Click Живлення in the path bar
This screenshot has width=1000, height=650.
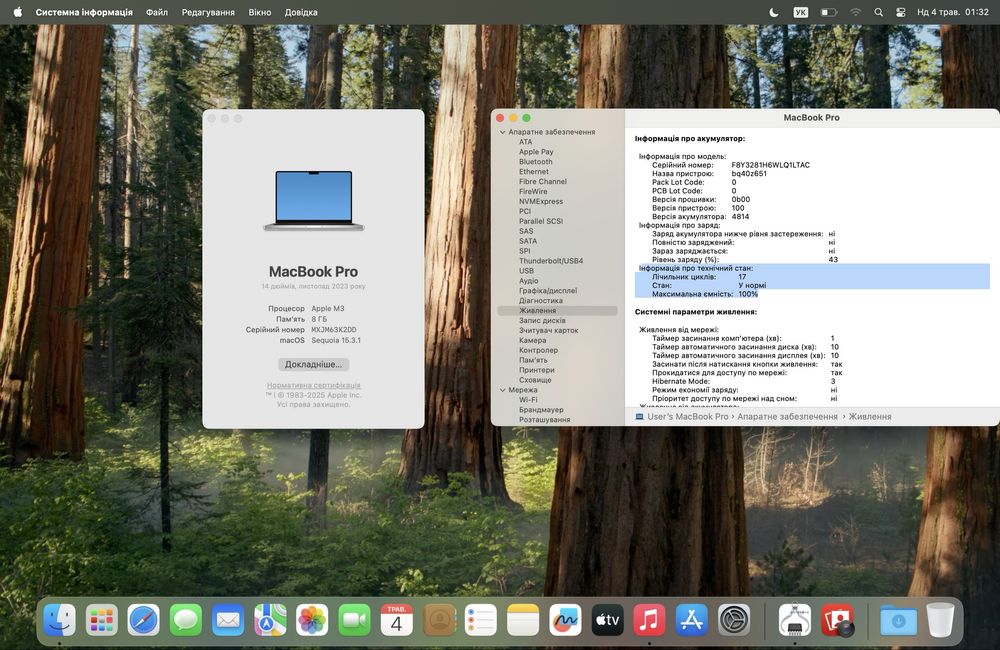(x=870, y=417)
